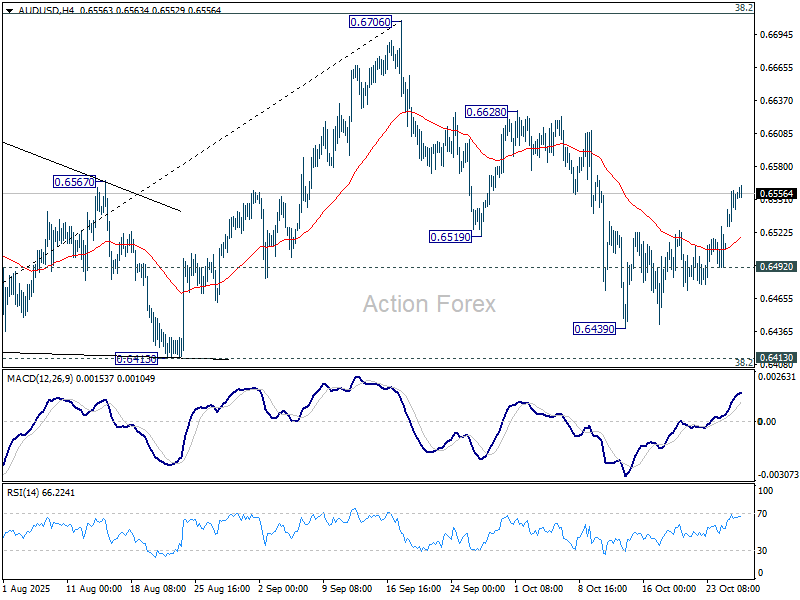Click the 0.66655 price axis value
Viewport: 800px width, 600px height.
[777, 68]
